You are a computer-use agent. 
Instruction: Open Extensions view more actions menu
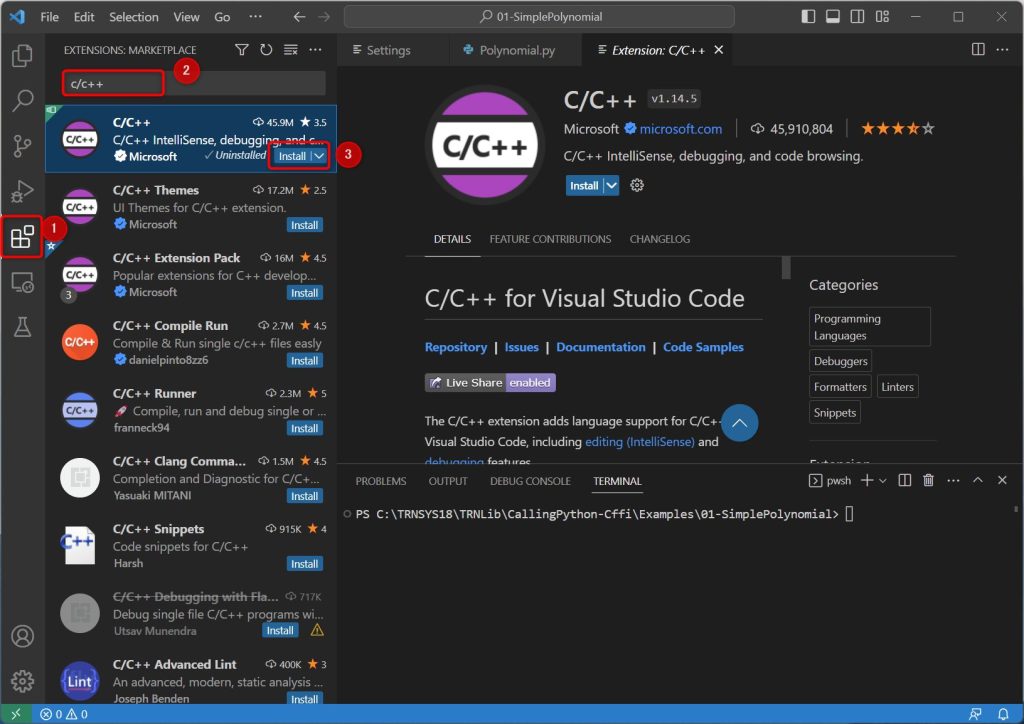pos(315,50)
